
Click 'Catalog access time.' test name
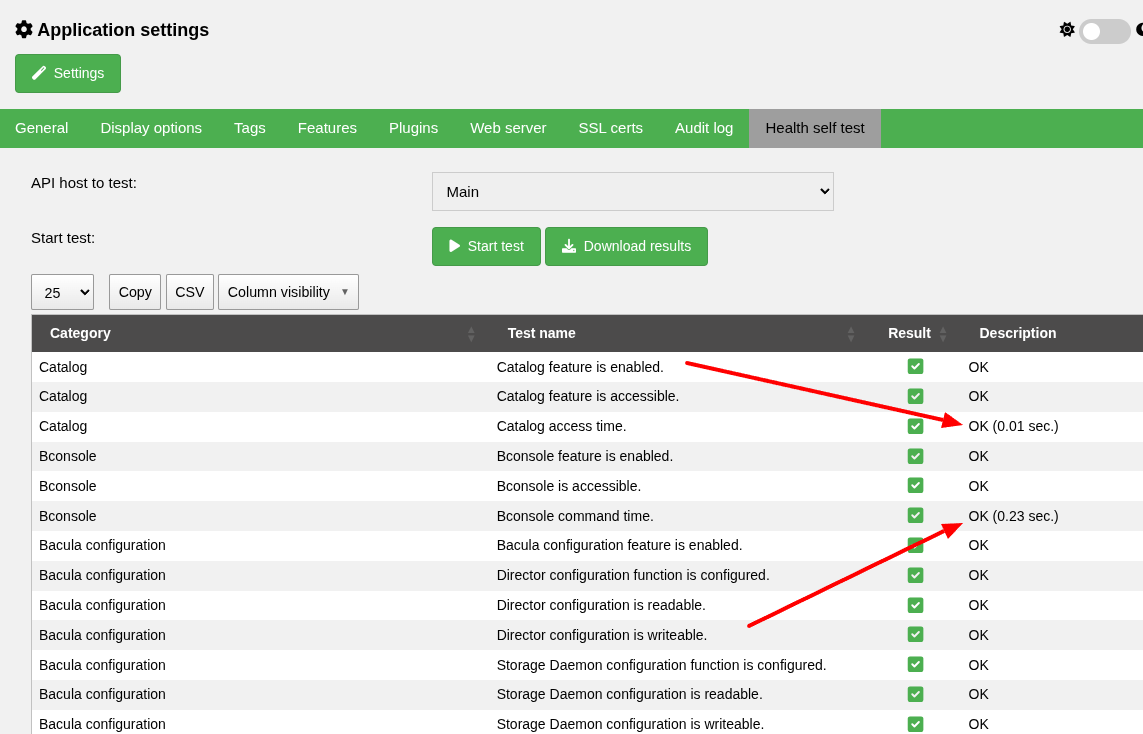pyautogui.click(x=561, y=426)
